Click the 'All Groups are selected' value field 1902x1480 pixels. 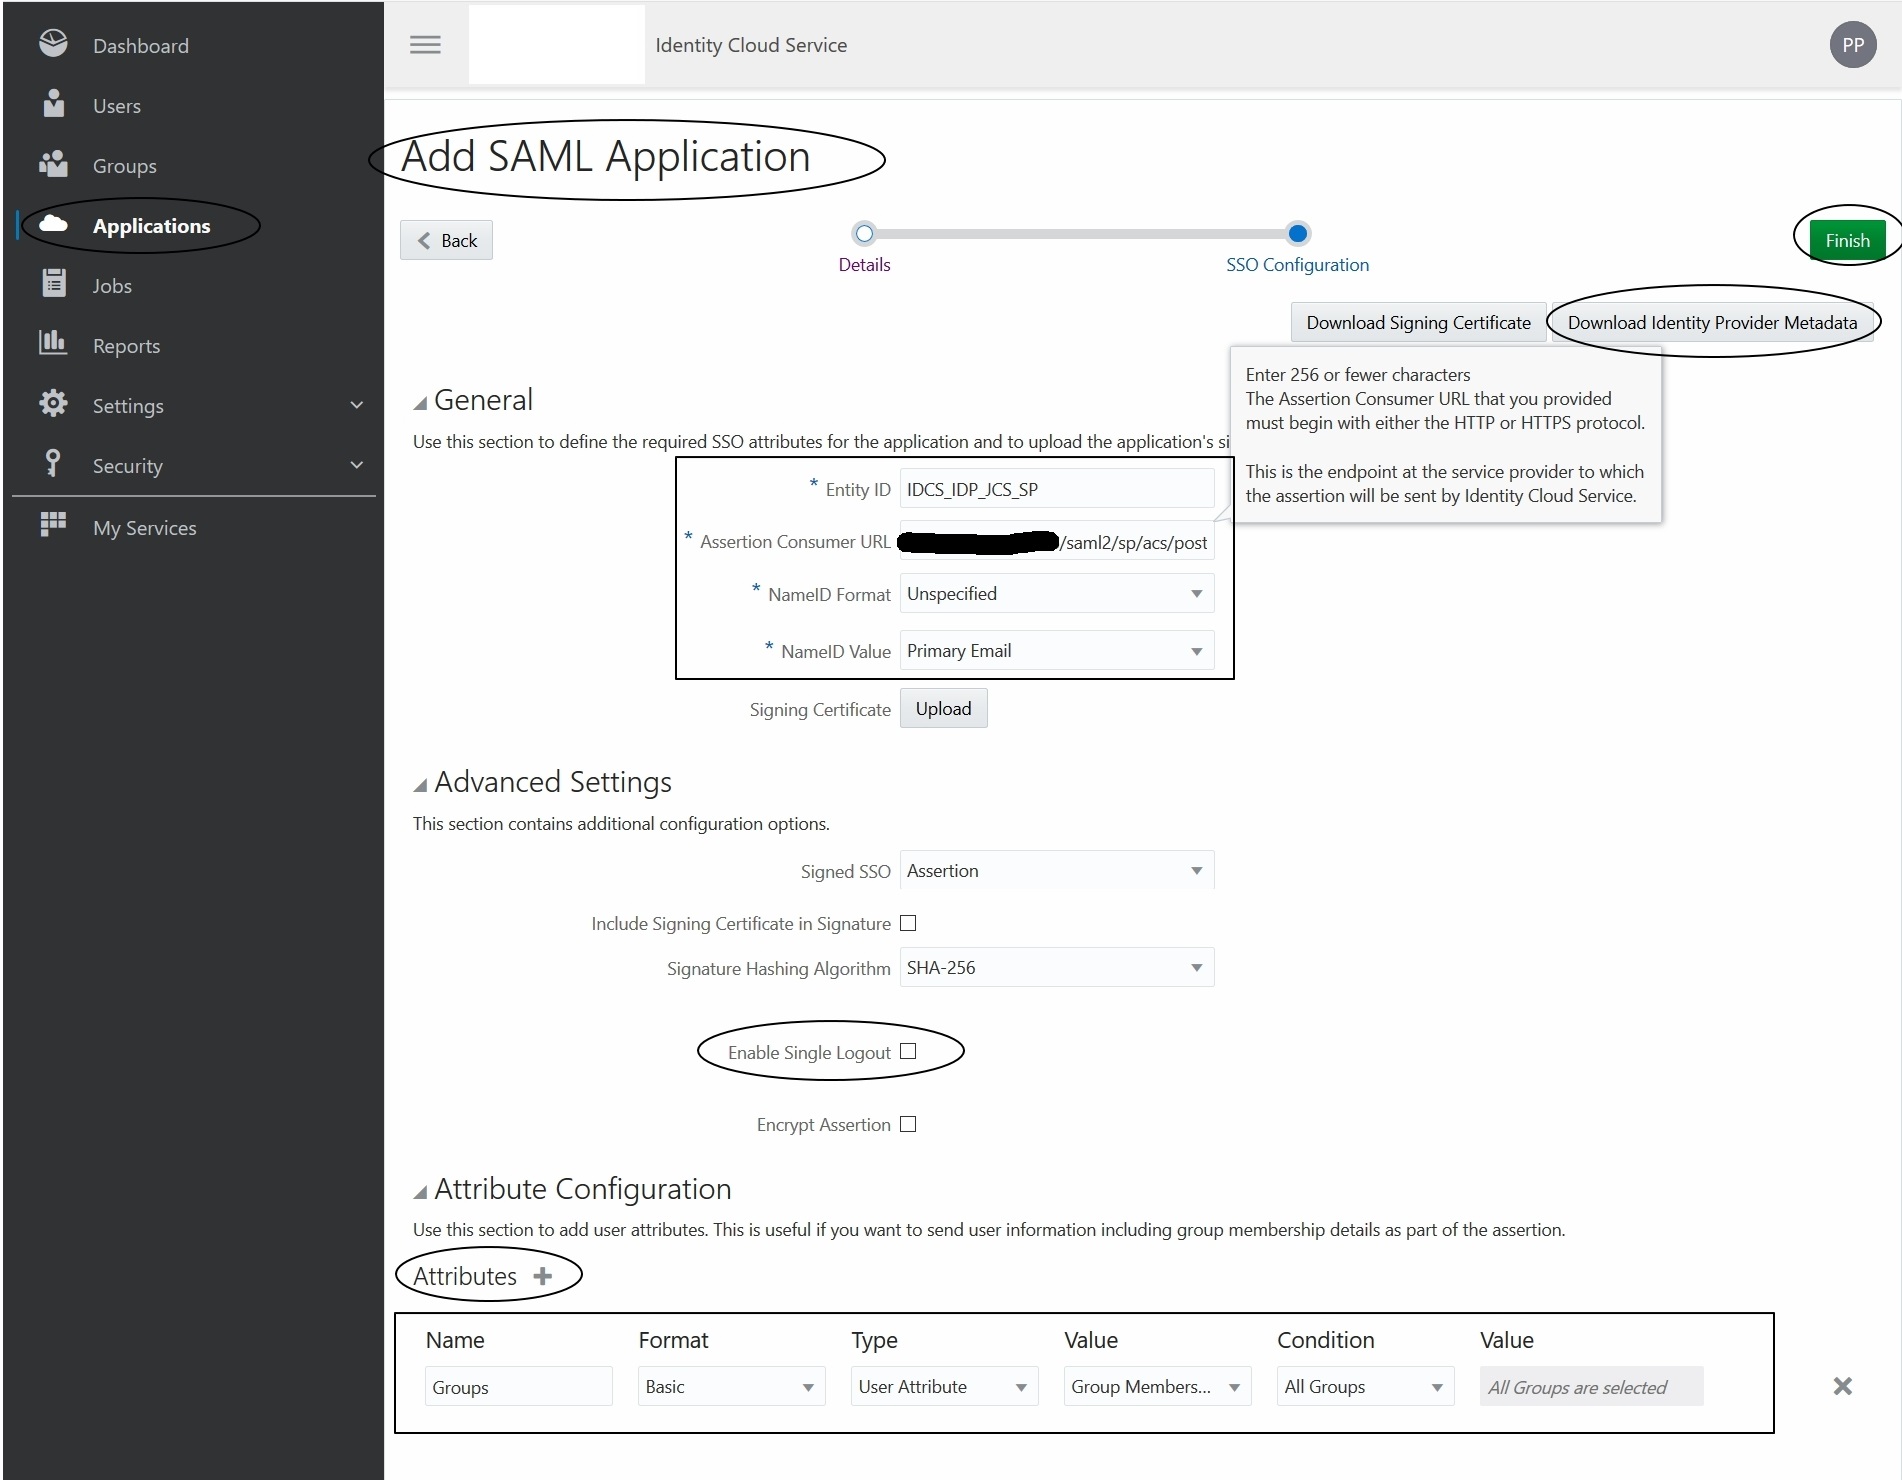(1591, 1386)
